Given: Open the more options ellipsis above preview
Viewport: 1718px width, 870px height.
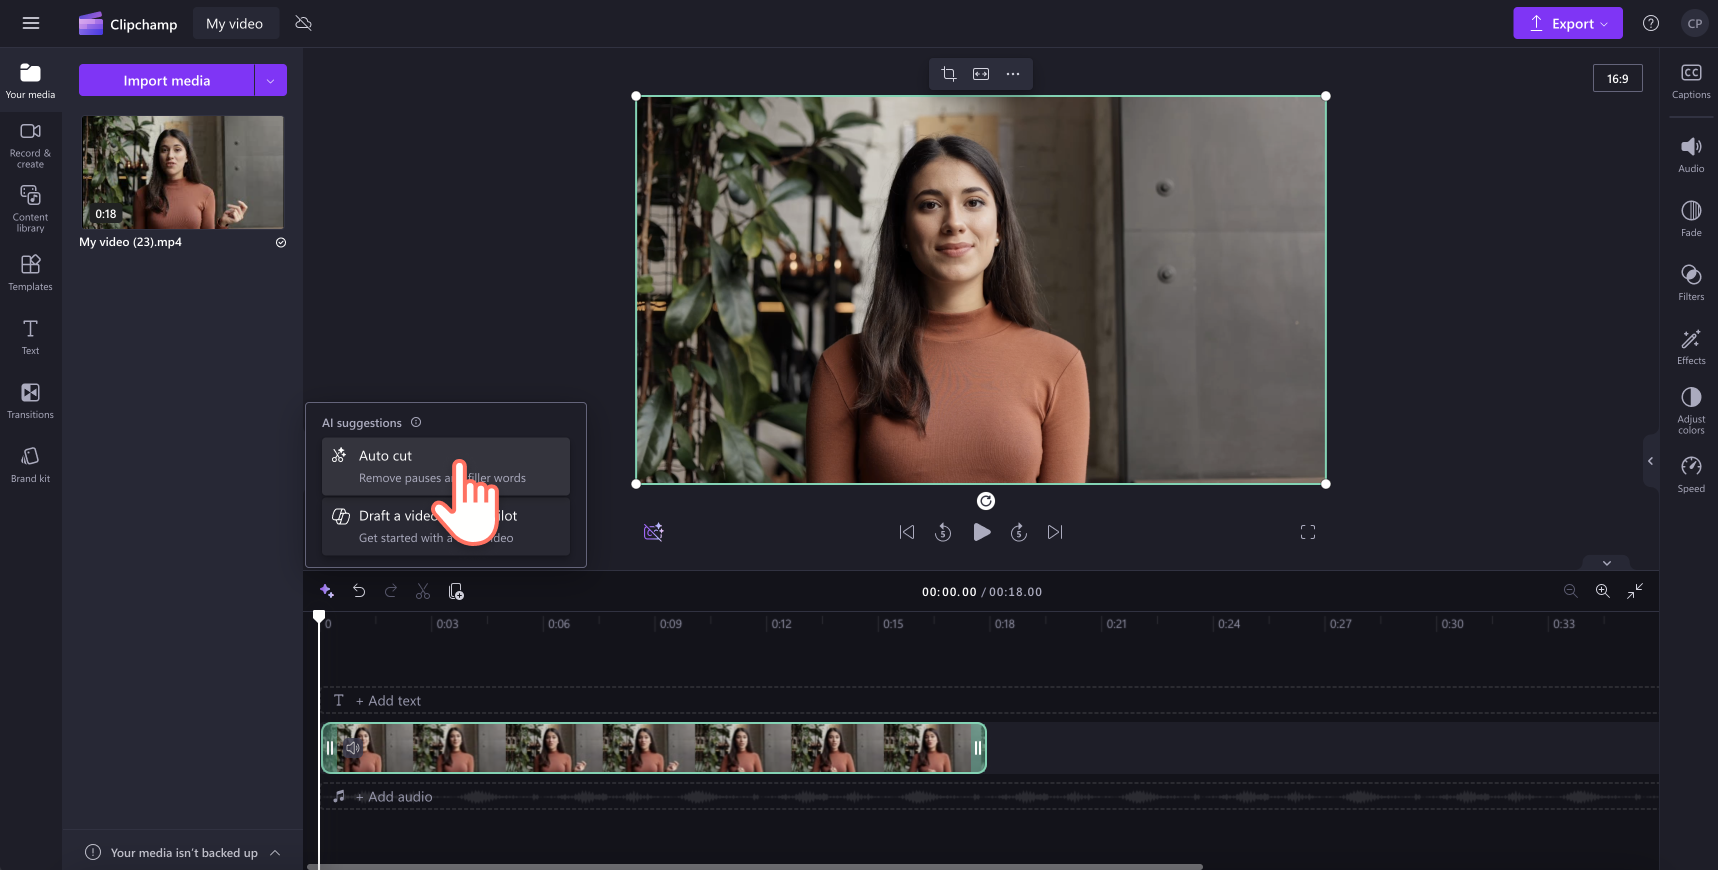Looking at the screenshot, I should 1013,74.
